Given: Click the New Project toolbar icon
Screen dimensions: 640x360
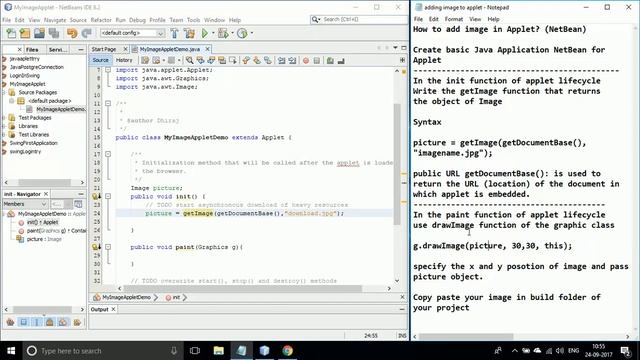Looking at the screenshot, I should click(x=25, y=33).
